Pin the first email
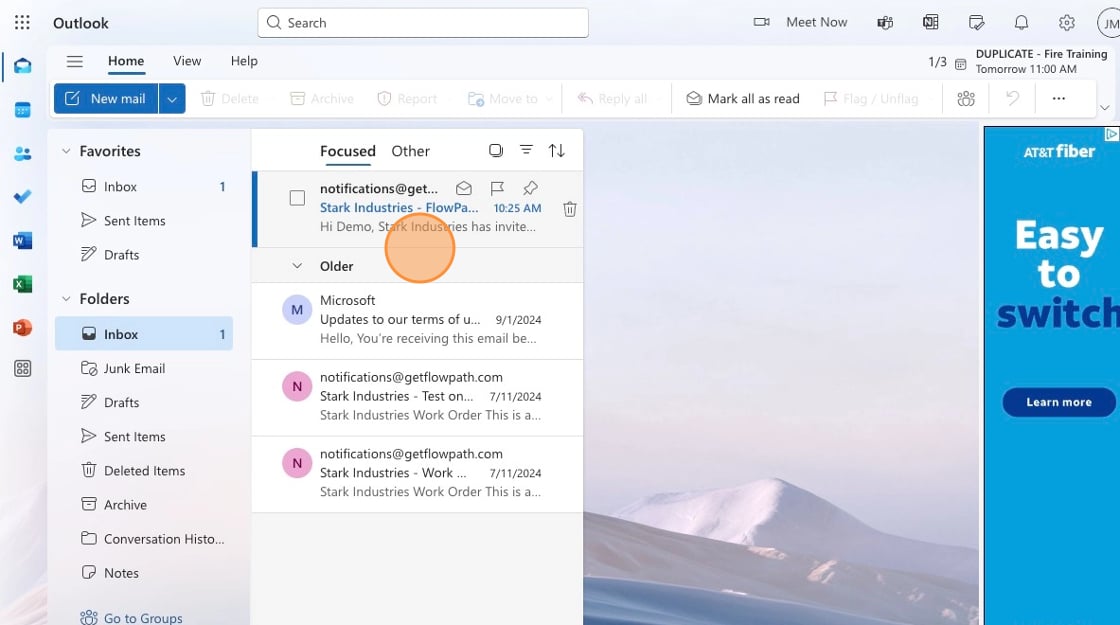 click(x=530, y=189)
